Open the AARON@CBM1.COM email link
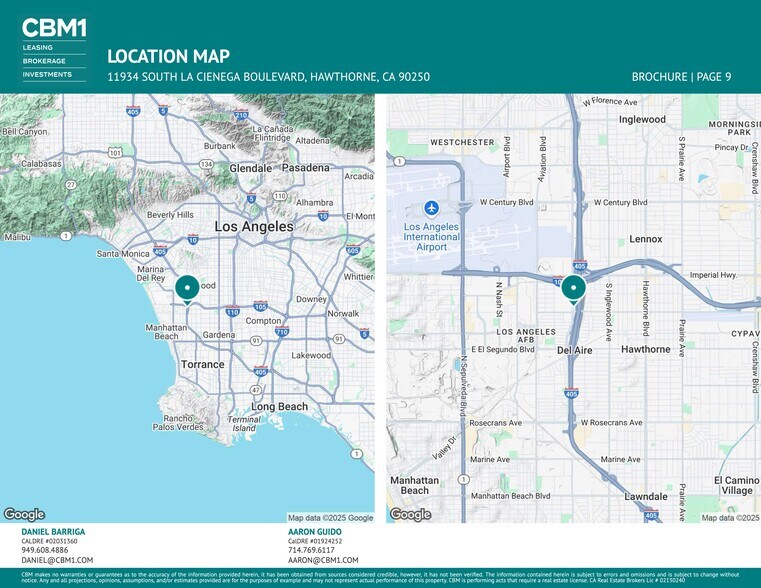The image size is (761, 588). click(317, 561)
